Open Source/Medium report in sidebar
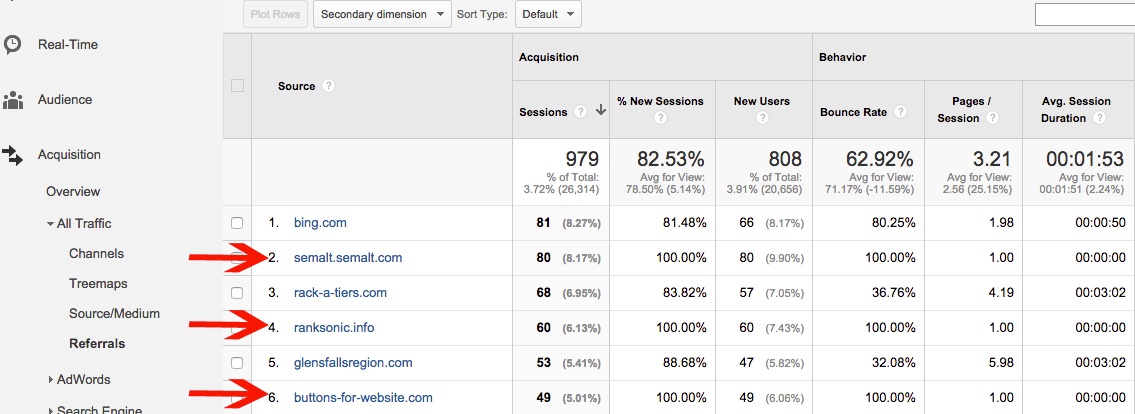The image size is (1135, 414). (114, 314)
